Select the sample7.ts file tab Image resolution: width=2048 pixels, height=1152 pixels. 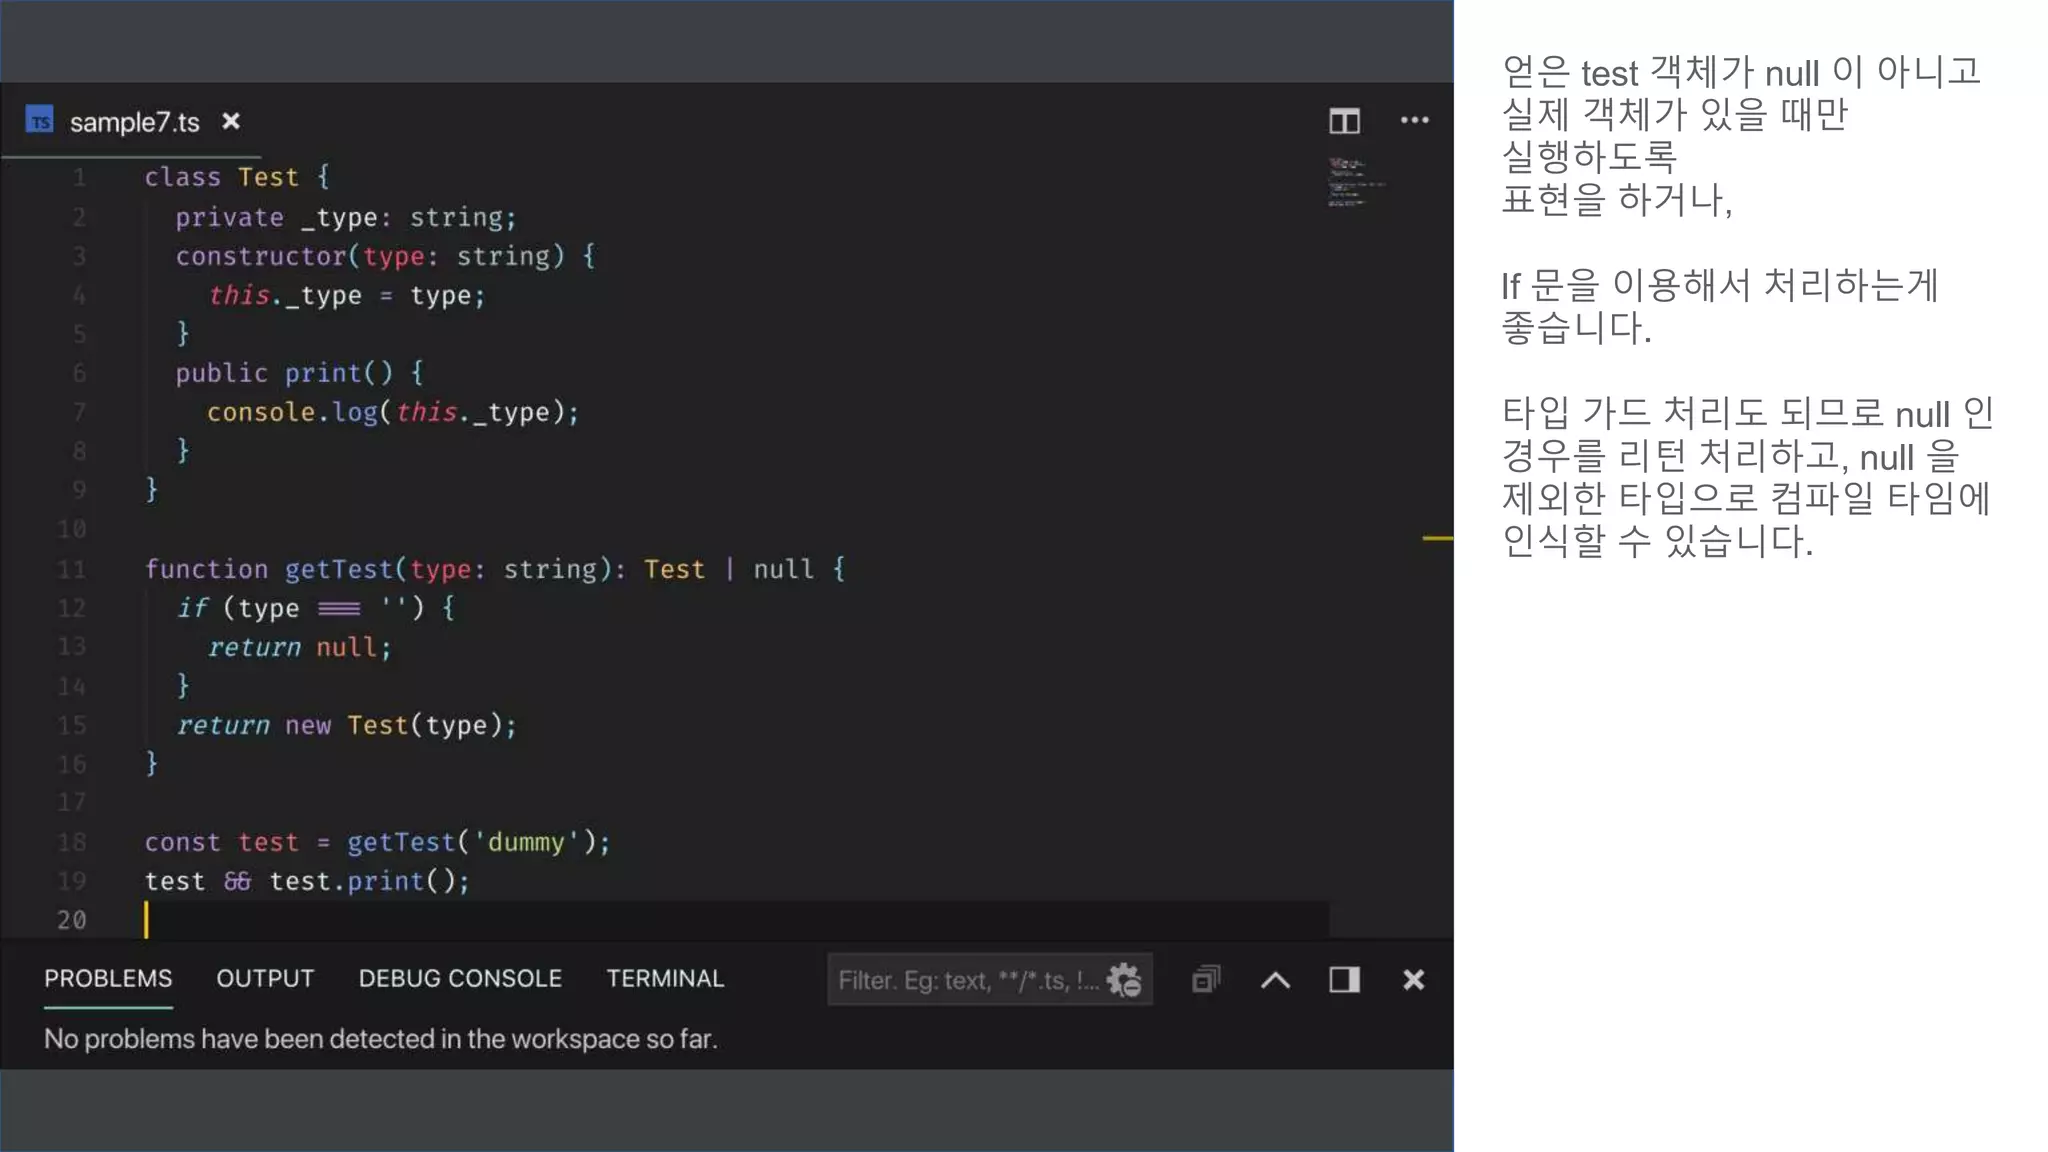point(134,121)
